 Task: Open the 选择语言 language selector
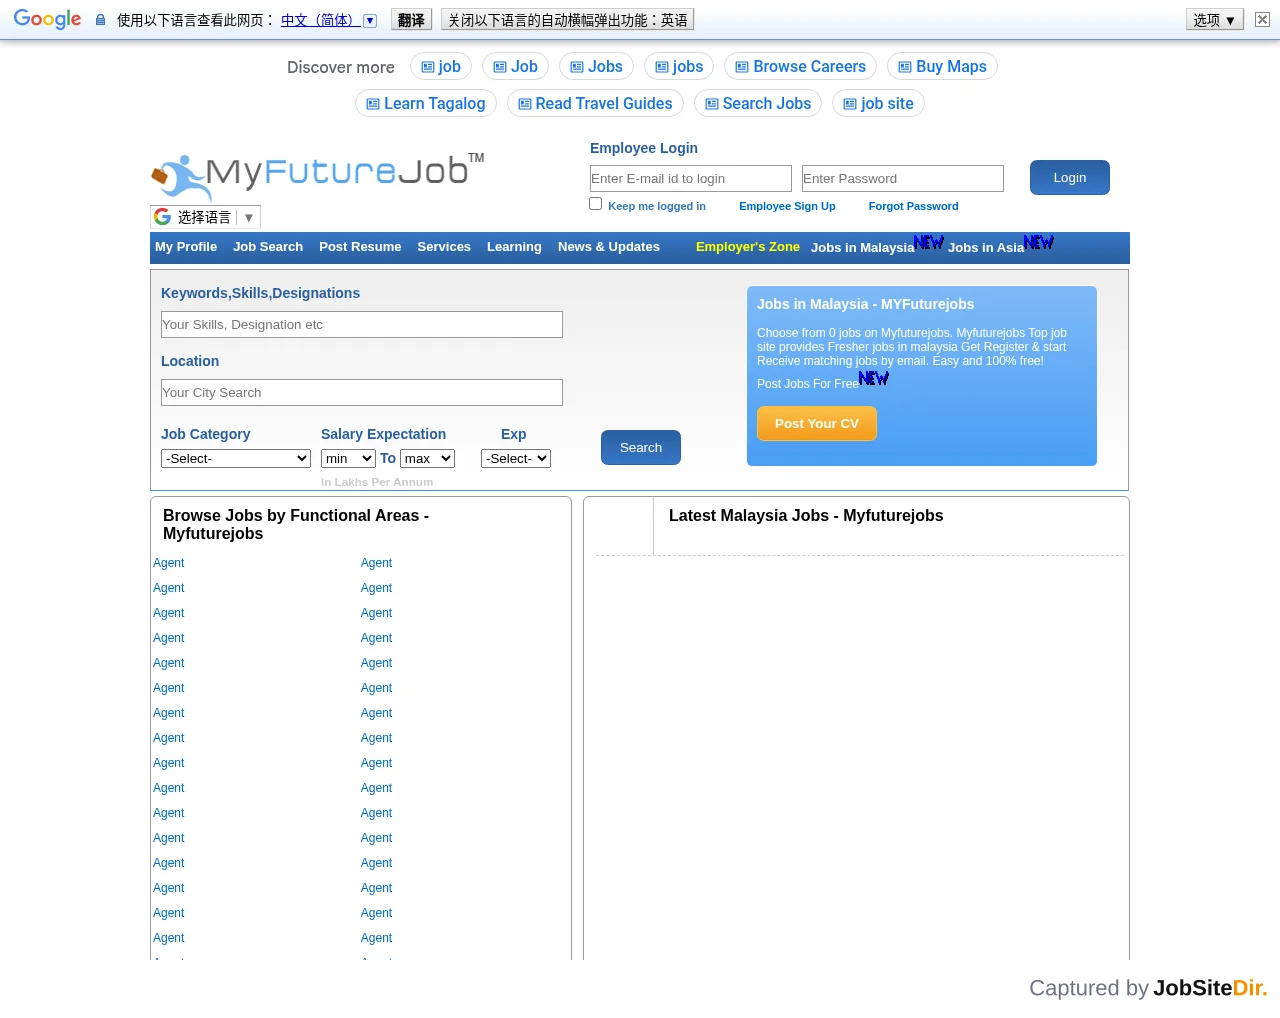[x=205, y=217]
